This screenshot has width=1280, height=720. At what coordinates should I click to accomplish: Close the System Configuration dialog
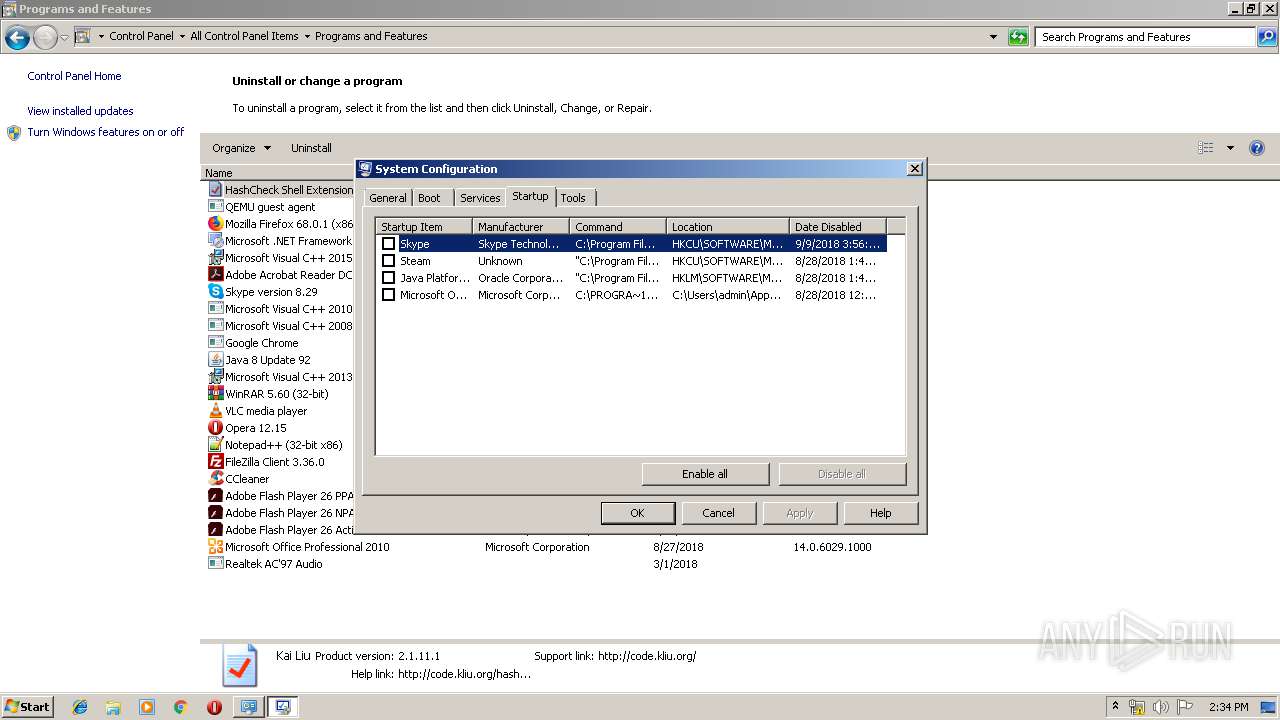pos(914,169)
